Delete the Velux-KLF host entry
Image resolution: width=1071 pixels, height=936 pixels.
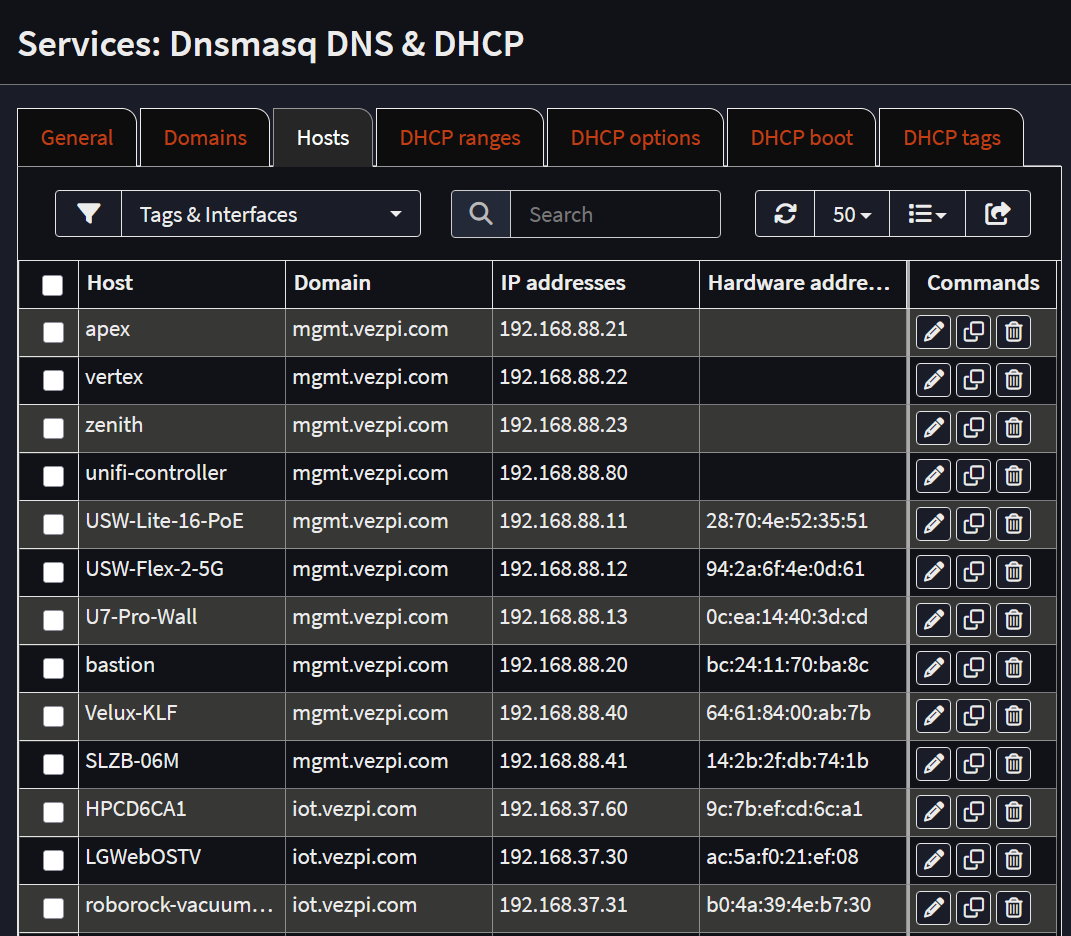point(1013,716)
